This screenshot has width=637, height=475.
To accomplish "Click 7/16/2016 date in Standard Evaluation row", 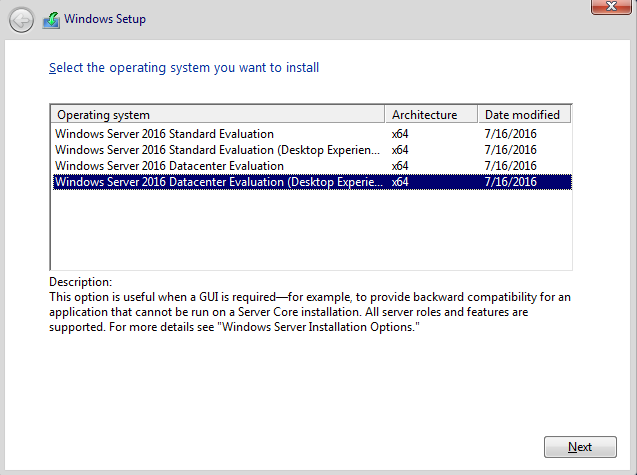I will click(510, 134).
